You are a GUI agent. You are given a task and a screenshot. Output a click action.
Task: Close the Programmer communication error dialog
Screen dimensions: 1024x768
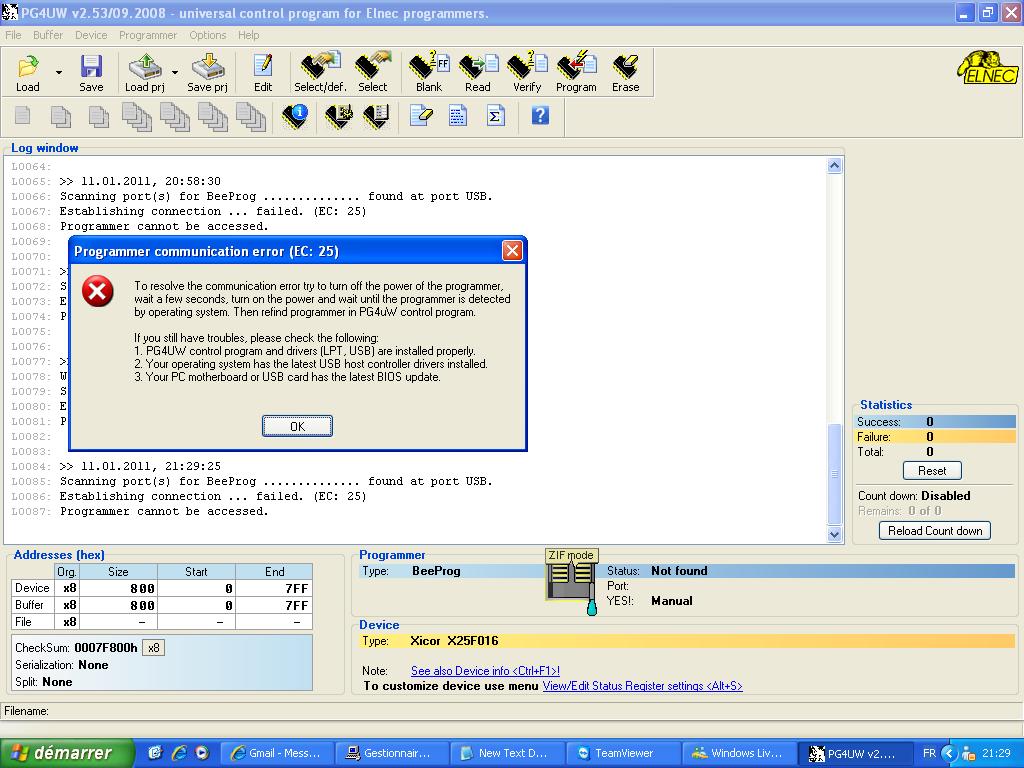tap(512, 251)
